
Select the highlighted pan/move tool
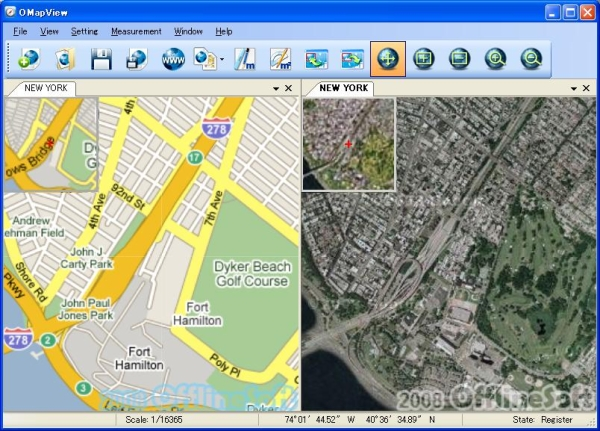pos(388,59)
